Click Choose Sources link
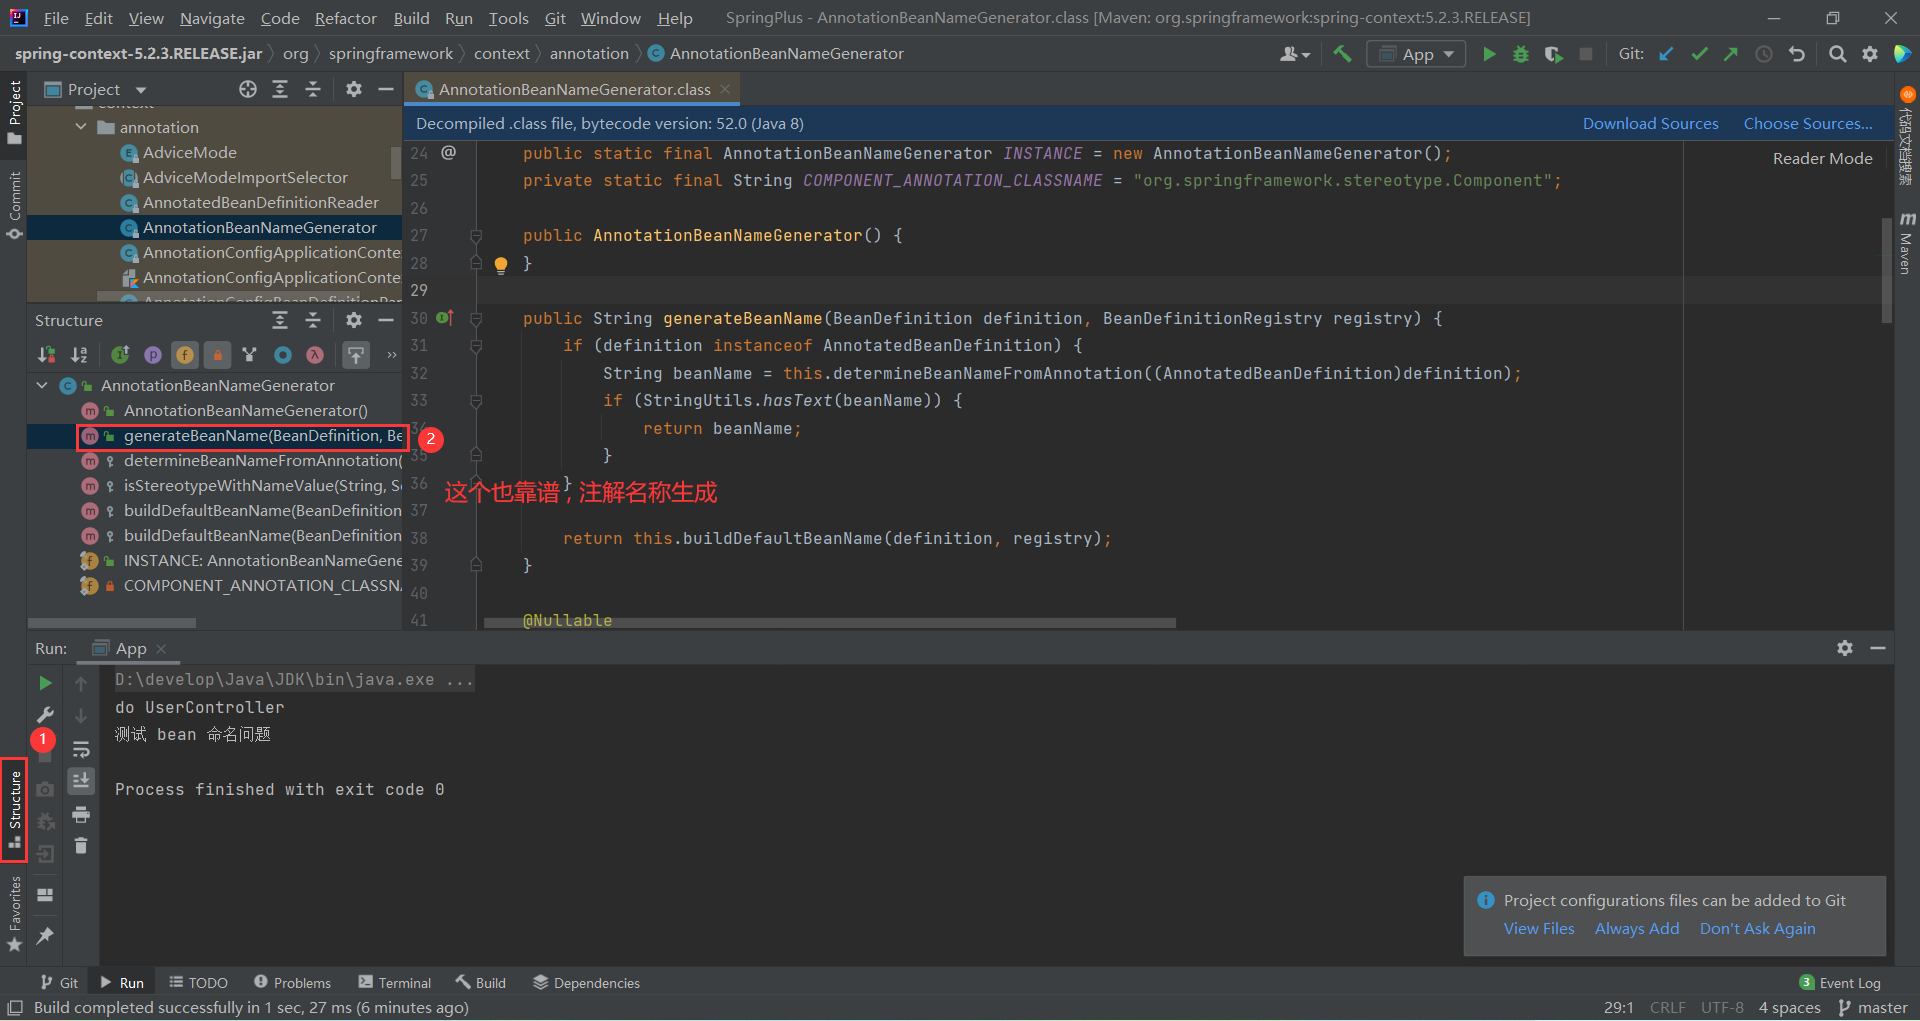Image resolution: width=1920 pixels, height=1021 pixels. (1808, 124)
